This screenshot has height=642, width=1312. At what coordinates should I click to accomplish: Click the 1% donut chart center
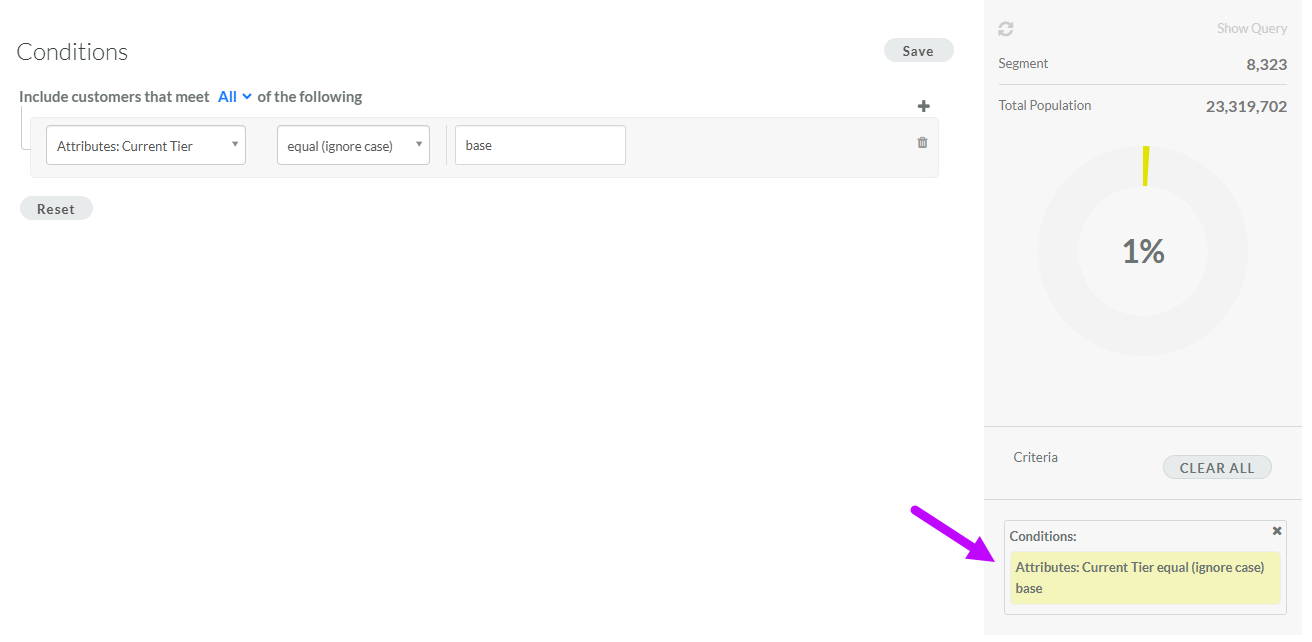[x=1143, y=251]
